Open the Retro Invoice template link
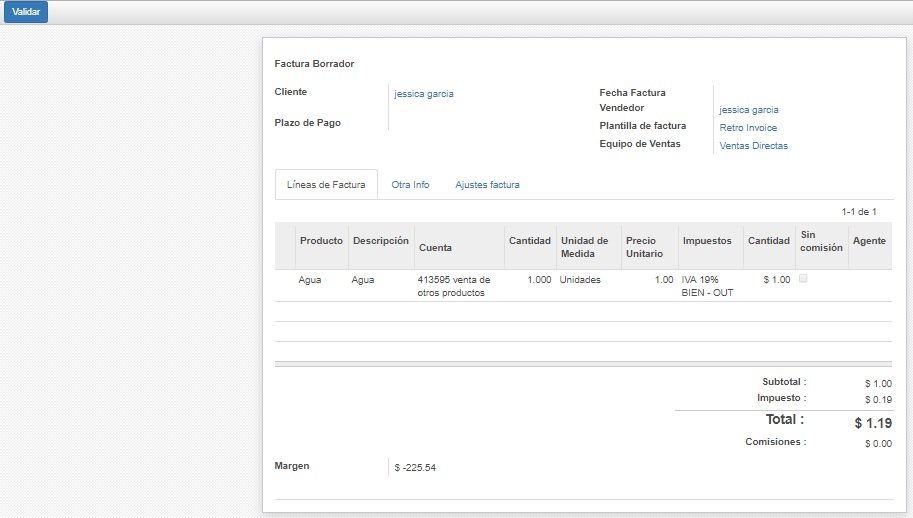Viewport: 913px width, 518px height. coord(748,128)
